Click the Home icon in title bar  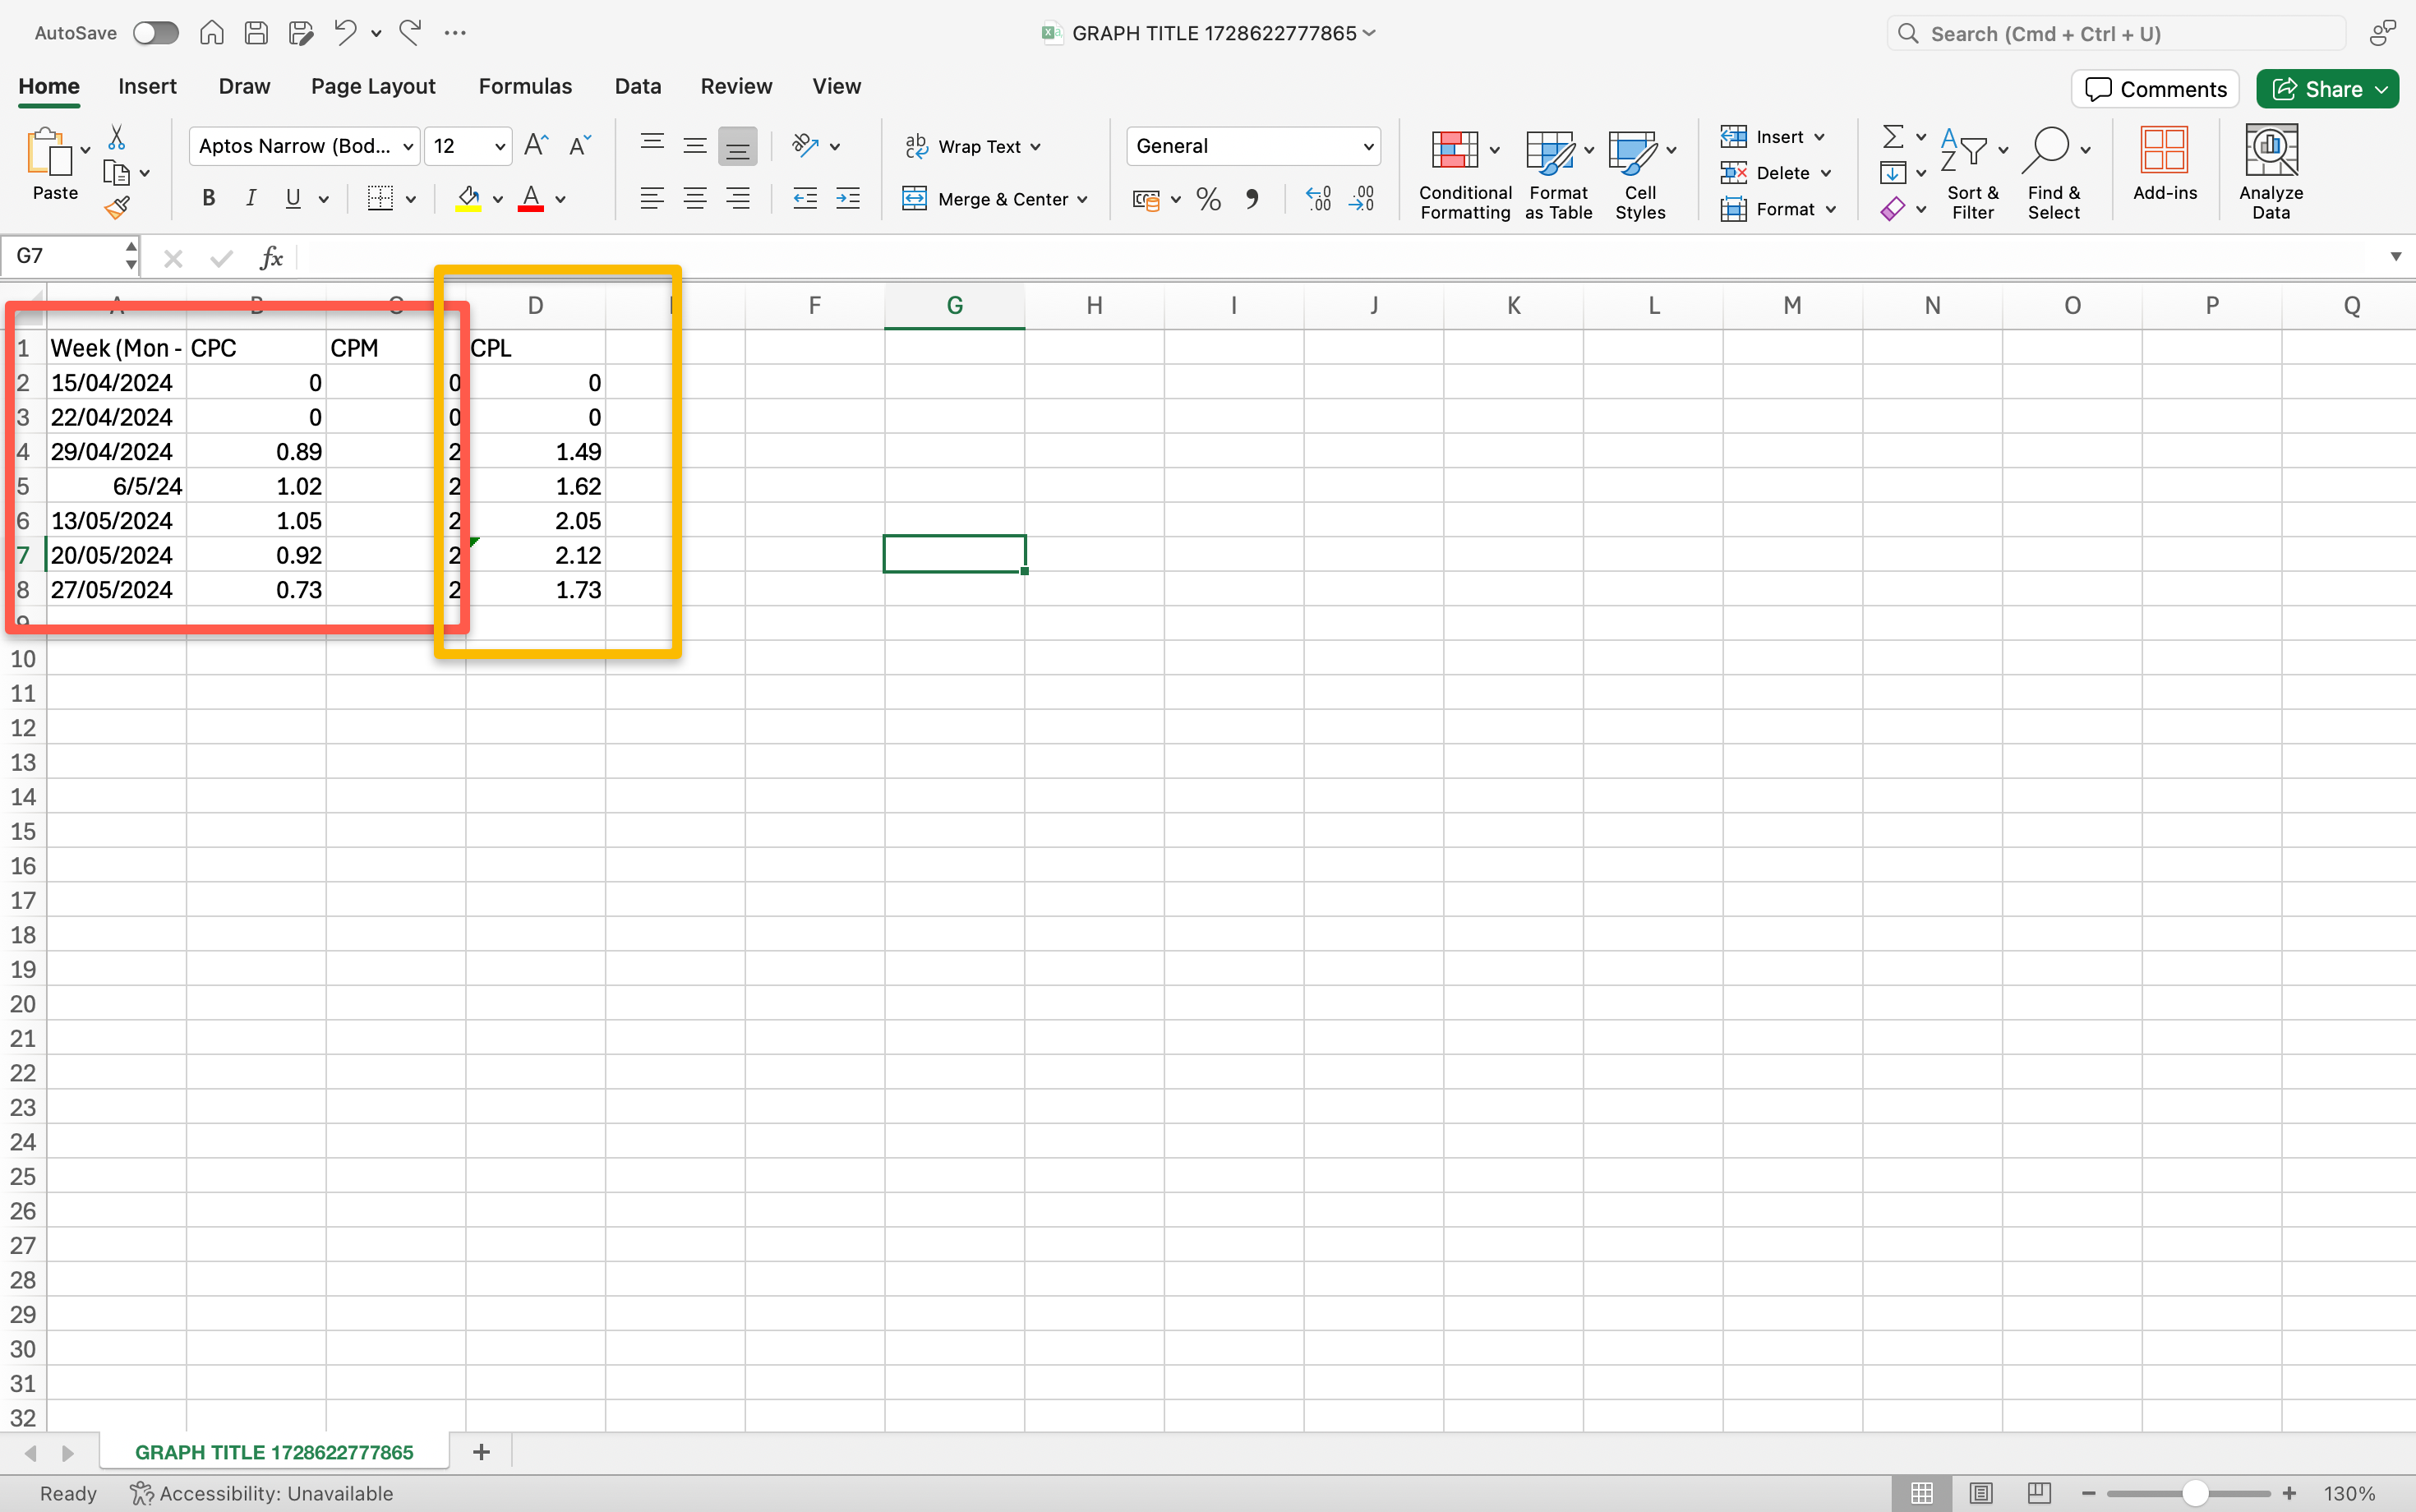tap(211, 33)
